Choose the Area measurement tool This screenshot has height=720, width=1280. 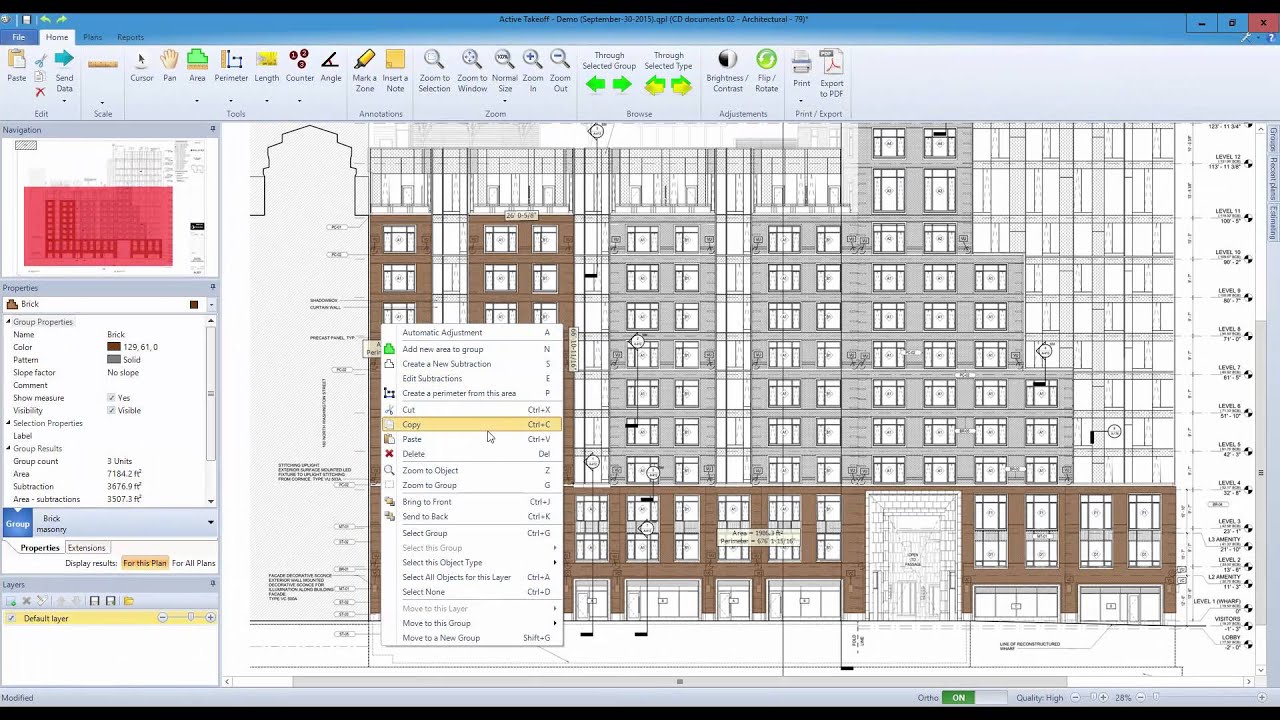[197, 66]
